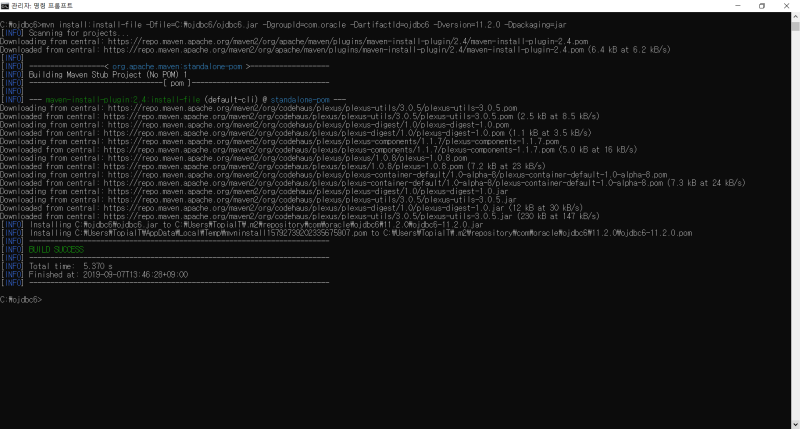Click the green BUILD SUCCESS text
Image resolution: width=800 pixels, height=429 pixels.
pyautogui.click(x=56, y=249)
